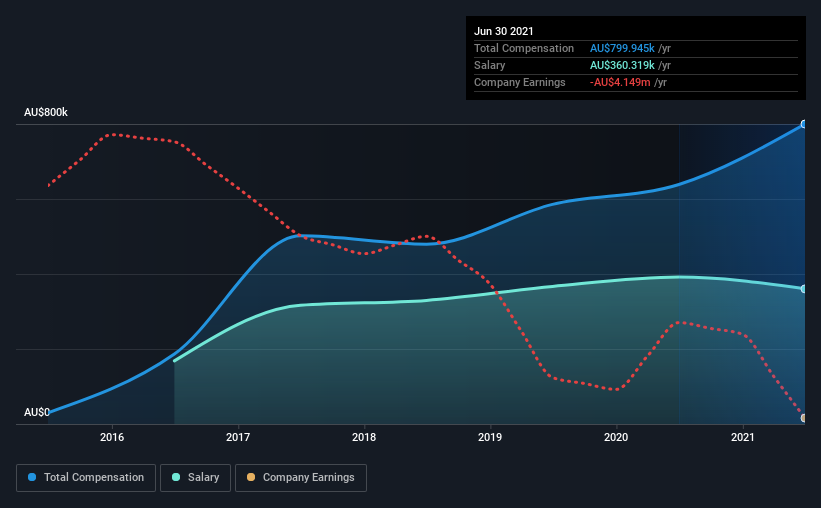Click the 2017 x-axis label
This screenshot has height=508, width=821.
point(238,437)
